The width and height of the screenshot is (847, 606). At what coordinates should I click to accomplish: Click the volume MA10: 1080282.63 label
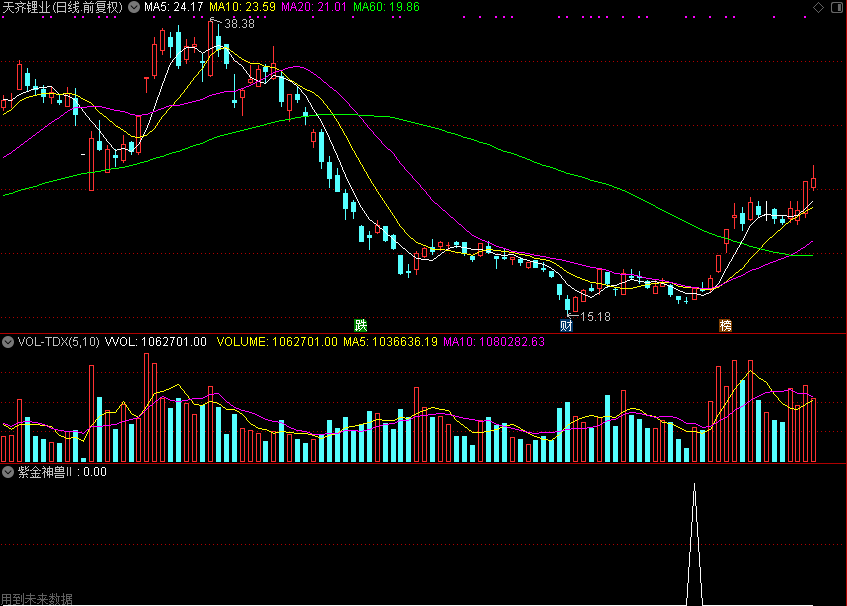tap(494, 342)
